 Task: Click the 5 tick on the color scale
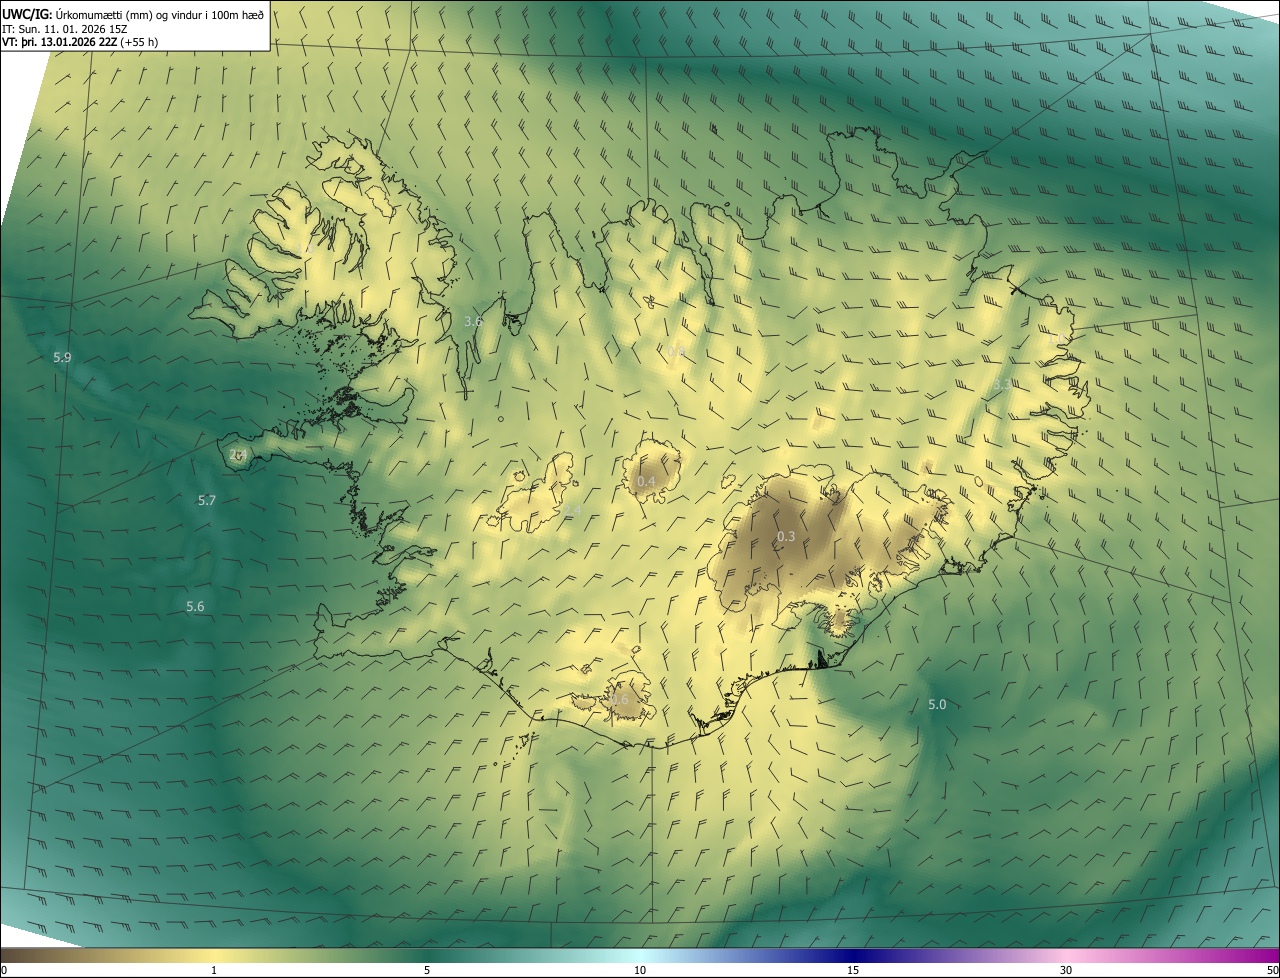[x=427, y=970]
